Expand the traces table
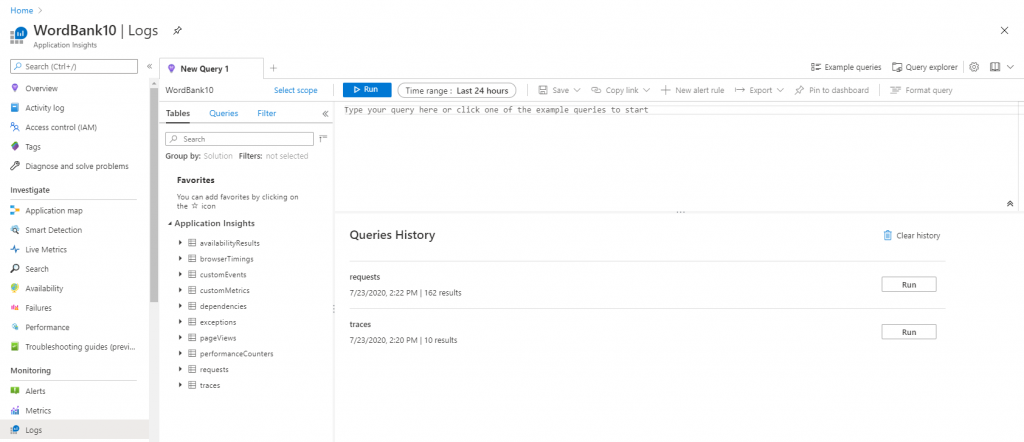 (180, 385)
